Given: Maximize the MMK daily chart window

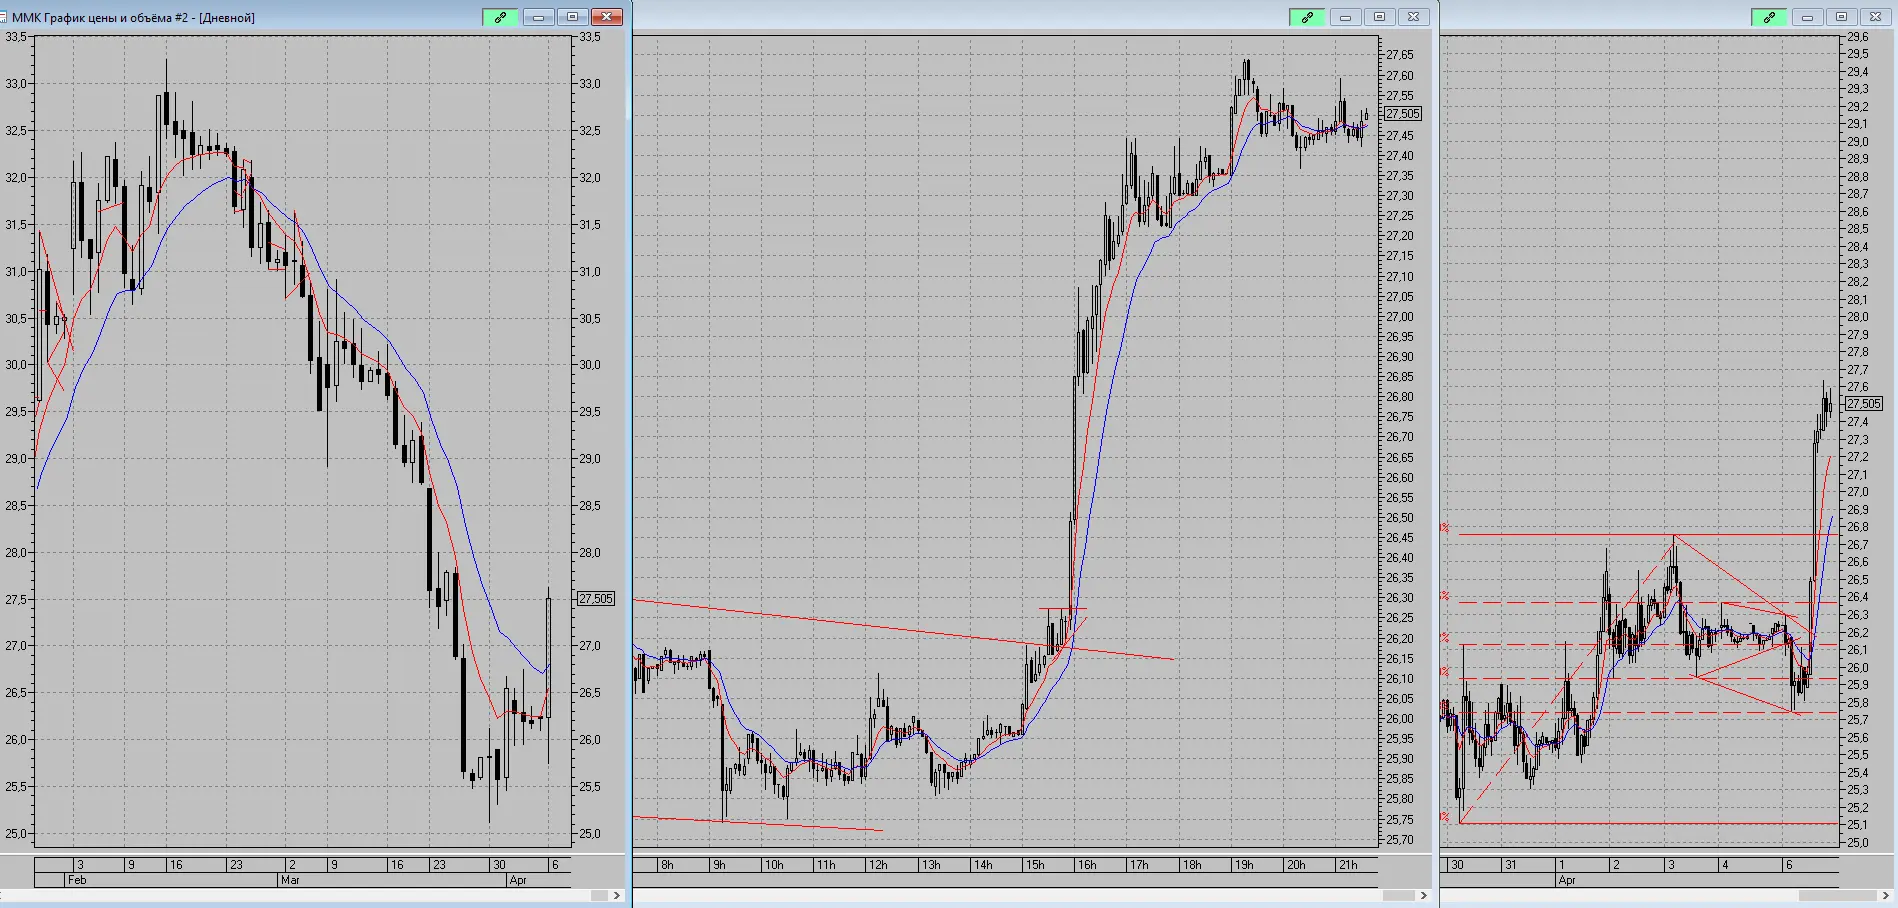Looking at the screenshot, I should 572,17.
